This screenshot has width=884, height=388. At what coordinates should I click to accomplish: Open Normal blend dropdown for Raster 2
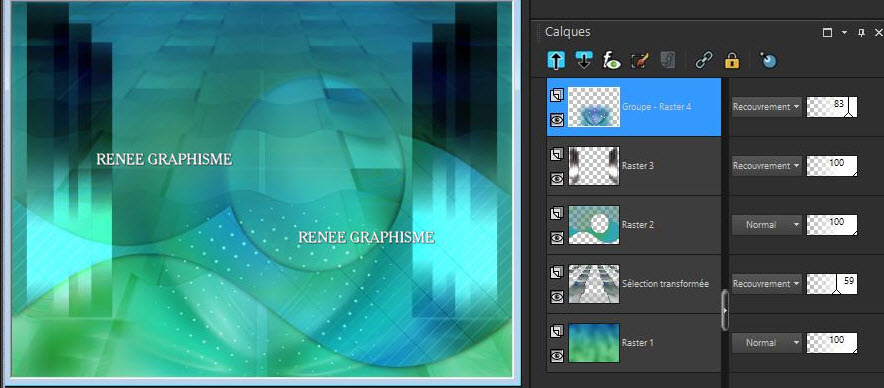766,224
